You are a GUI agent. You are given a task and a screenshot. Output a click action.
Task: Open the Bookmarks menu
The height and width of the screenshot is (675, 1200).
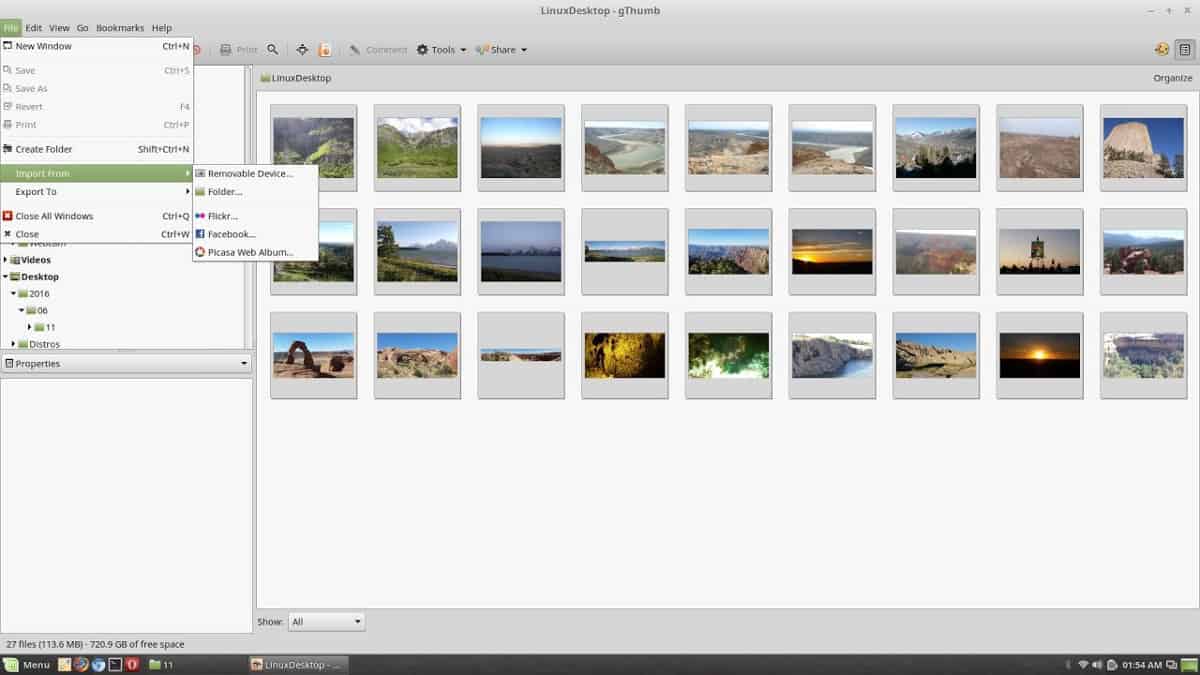[119, 27]
